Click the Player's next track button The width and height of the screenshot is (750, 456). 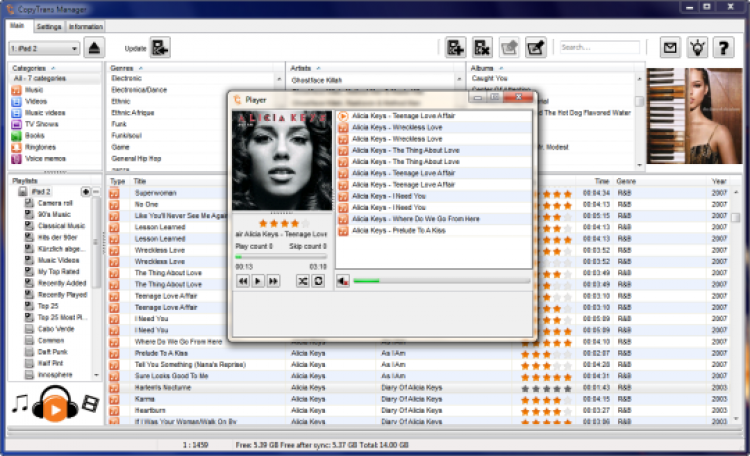coord(273,281)
